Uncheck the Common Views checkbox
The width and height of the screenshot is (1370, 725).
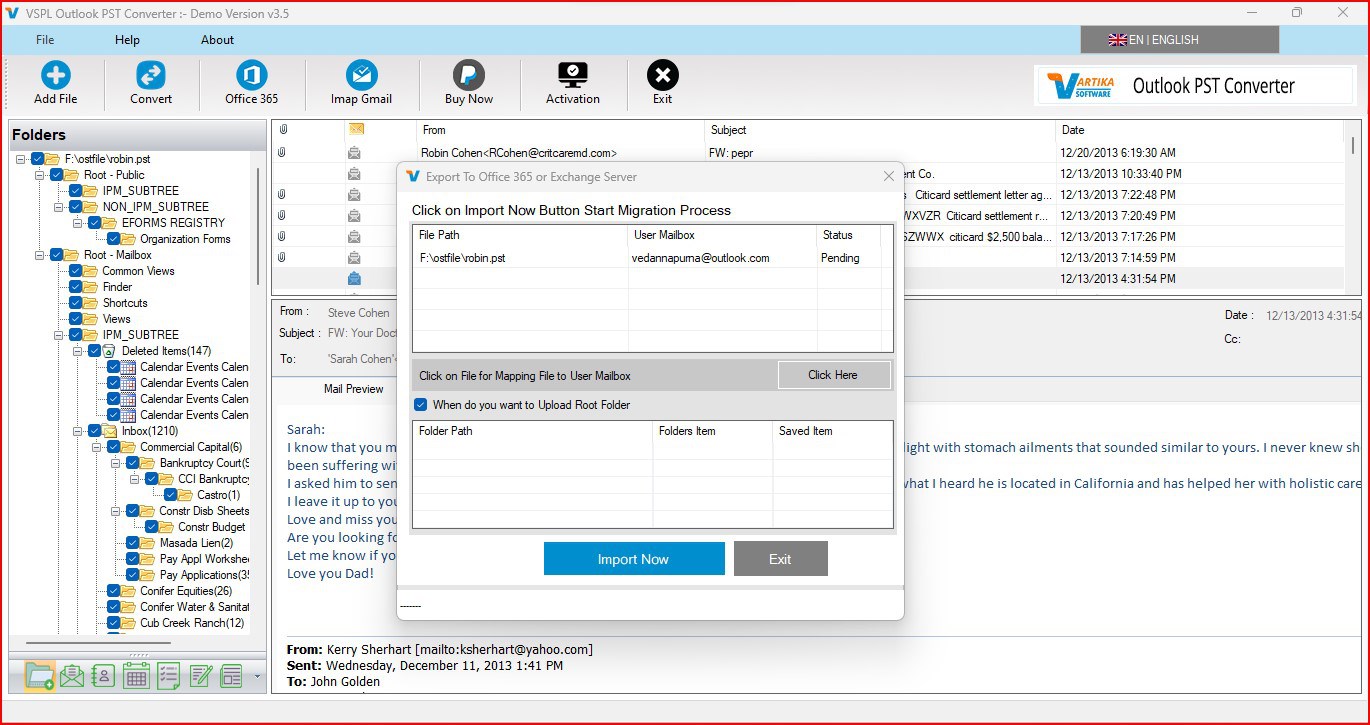click(x=76, y=271)
